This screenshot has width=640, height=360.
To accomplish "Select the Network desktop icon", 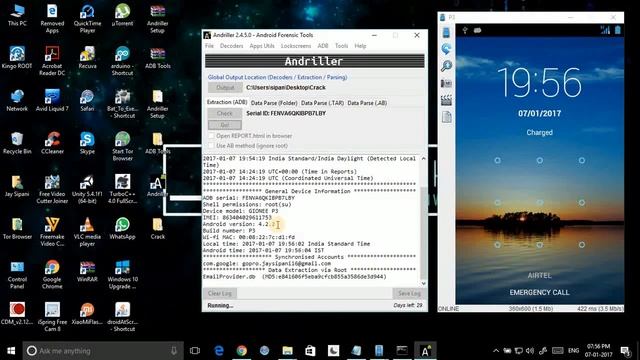I will tap(17, 100).
